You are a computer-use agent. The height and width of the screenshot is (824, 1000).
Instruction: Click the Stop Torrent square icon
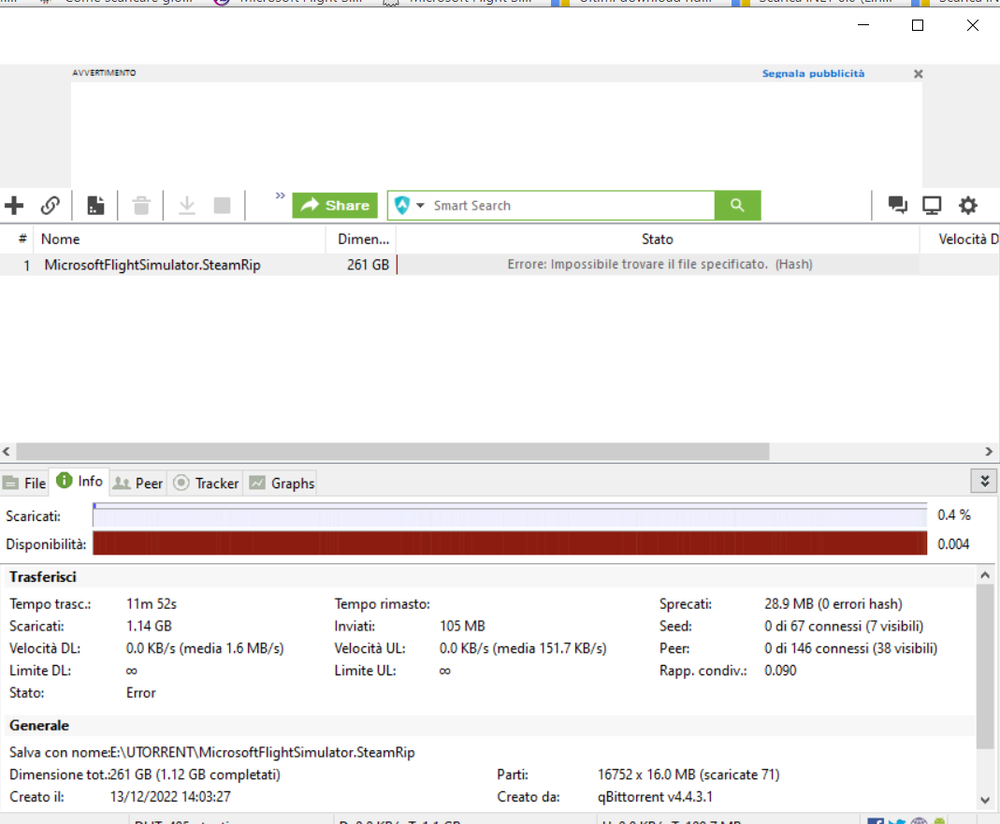[222, 205]
